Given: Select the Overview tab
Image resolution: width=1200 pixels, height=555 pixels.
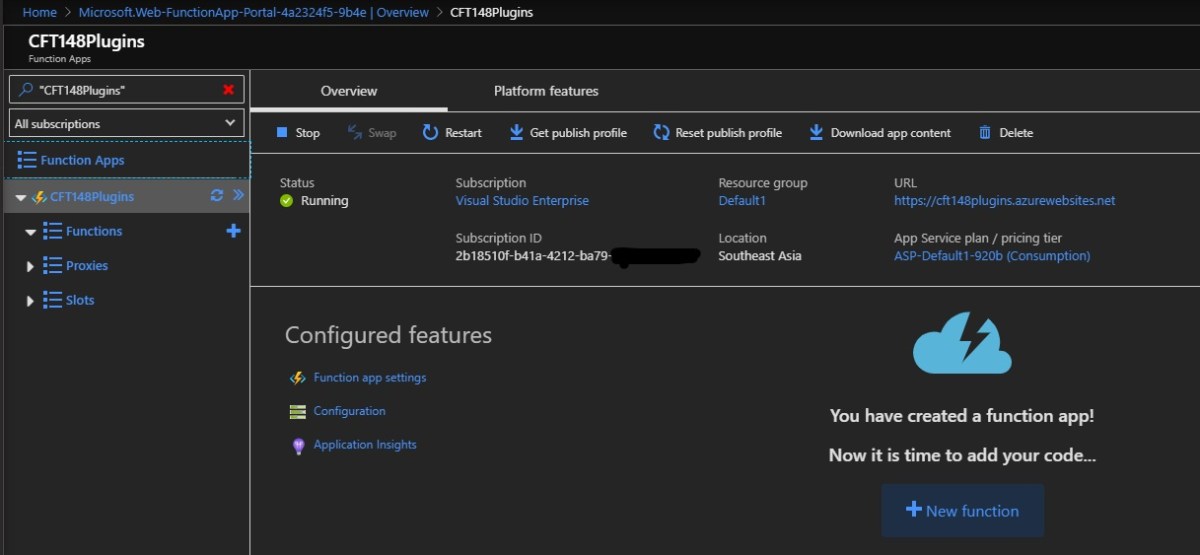Looking at the screenshot, I should (x=348, y=91).
